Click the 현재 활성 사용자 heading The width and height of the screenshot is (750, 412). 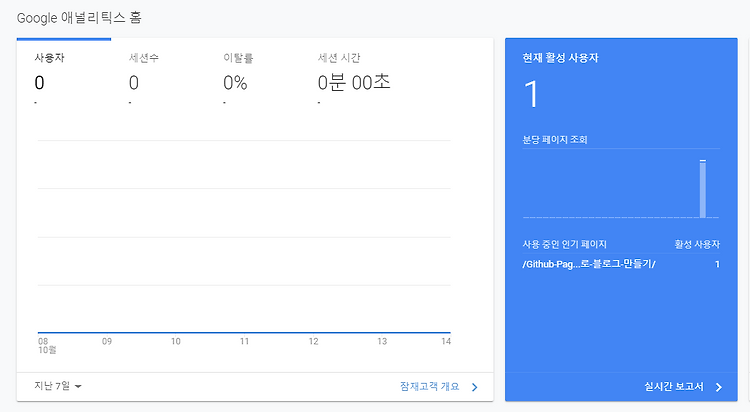point(560,58)
